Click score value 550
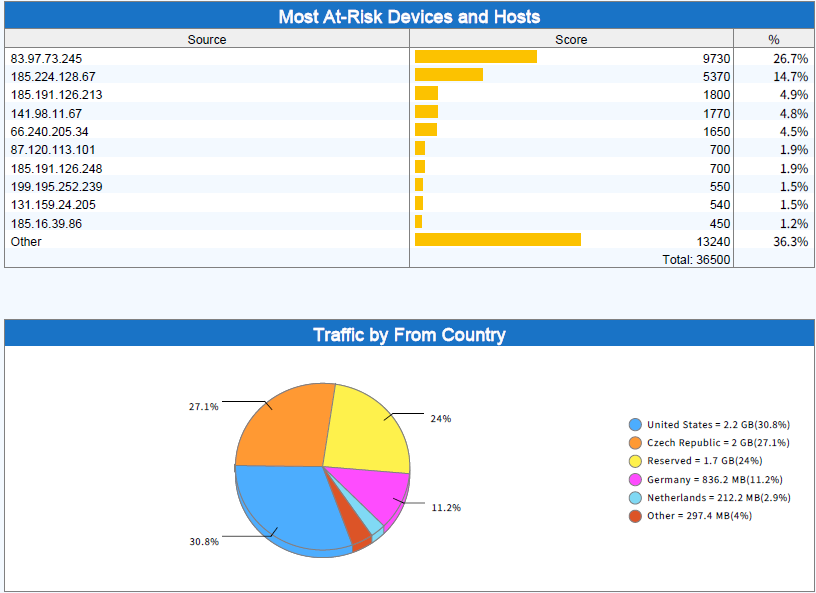 720,186
